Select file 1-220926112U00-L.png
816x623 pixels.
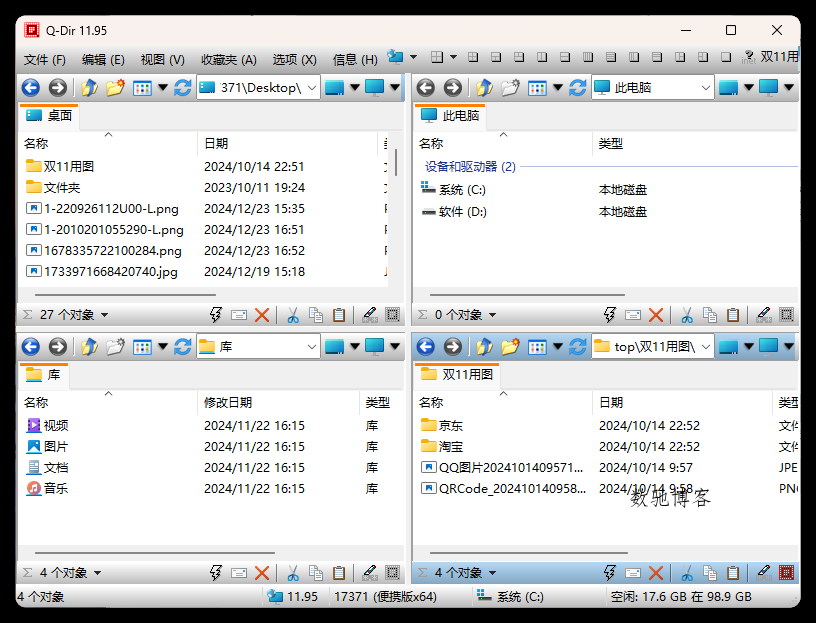coord(102,209)
